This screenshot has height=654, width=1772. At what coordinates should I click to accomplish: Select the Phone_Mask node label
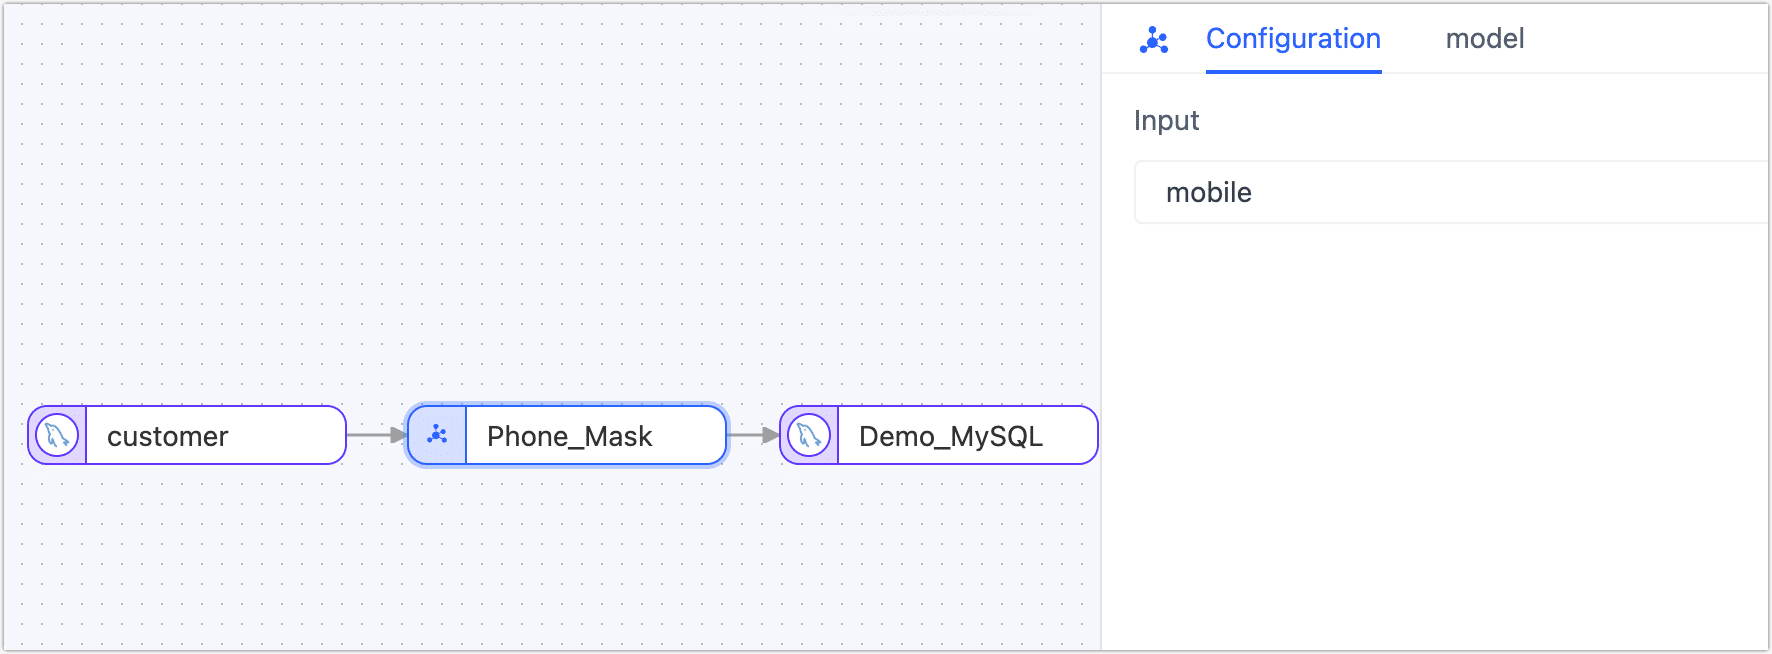(x=569, y=437)
